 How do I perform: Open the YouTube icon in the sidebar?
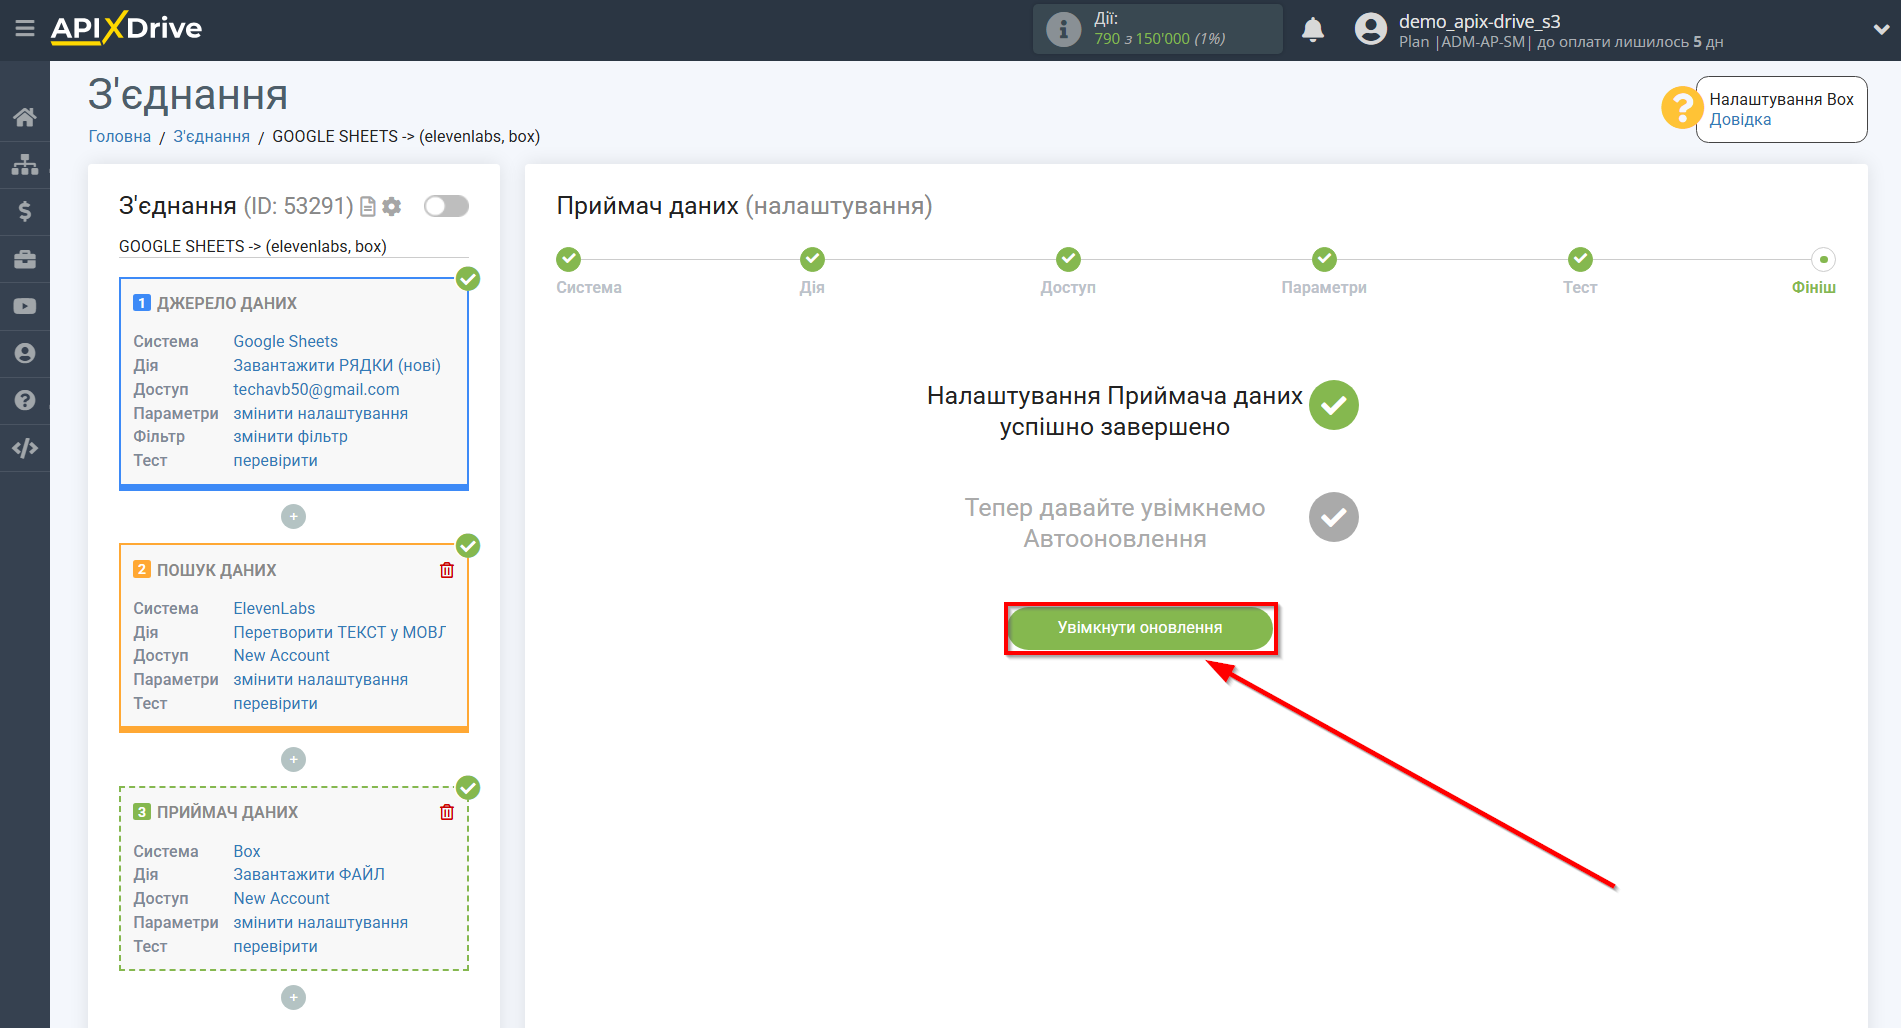[x=25, y=305]
